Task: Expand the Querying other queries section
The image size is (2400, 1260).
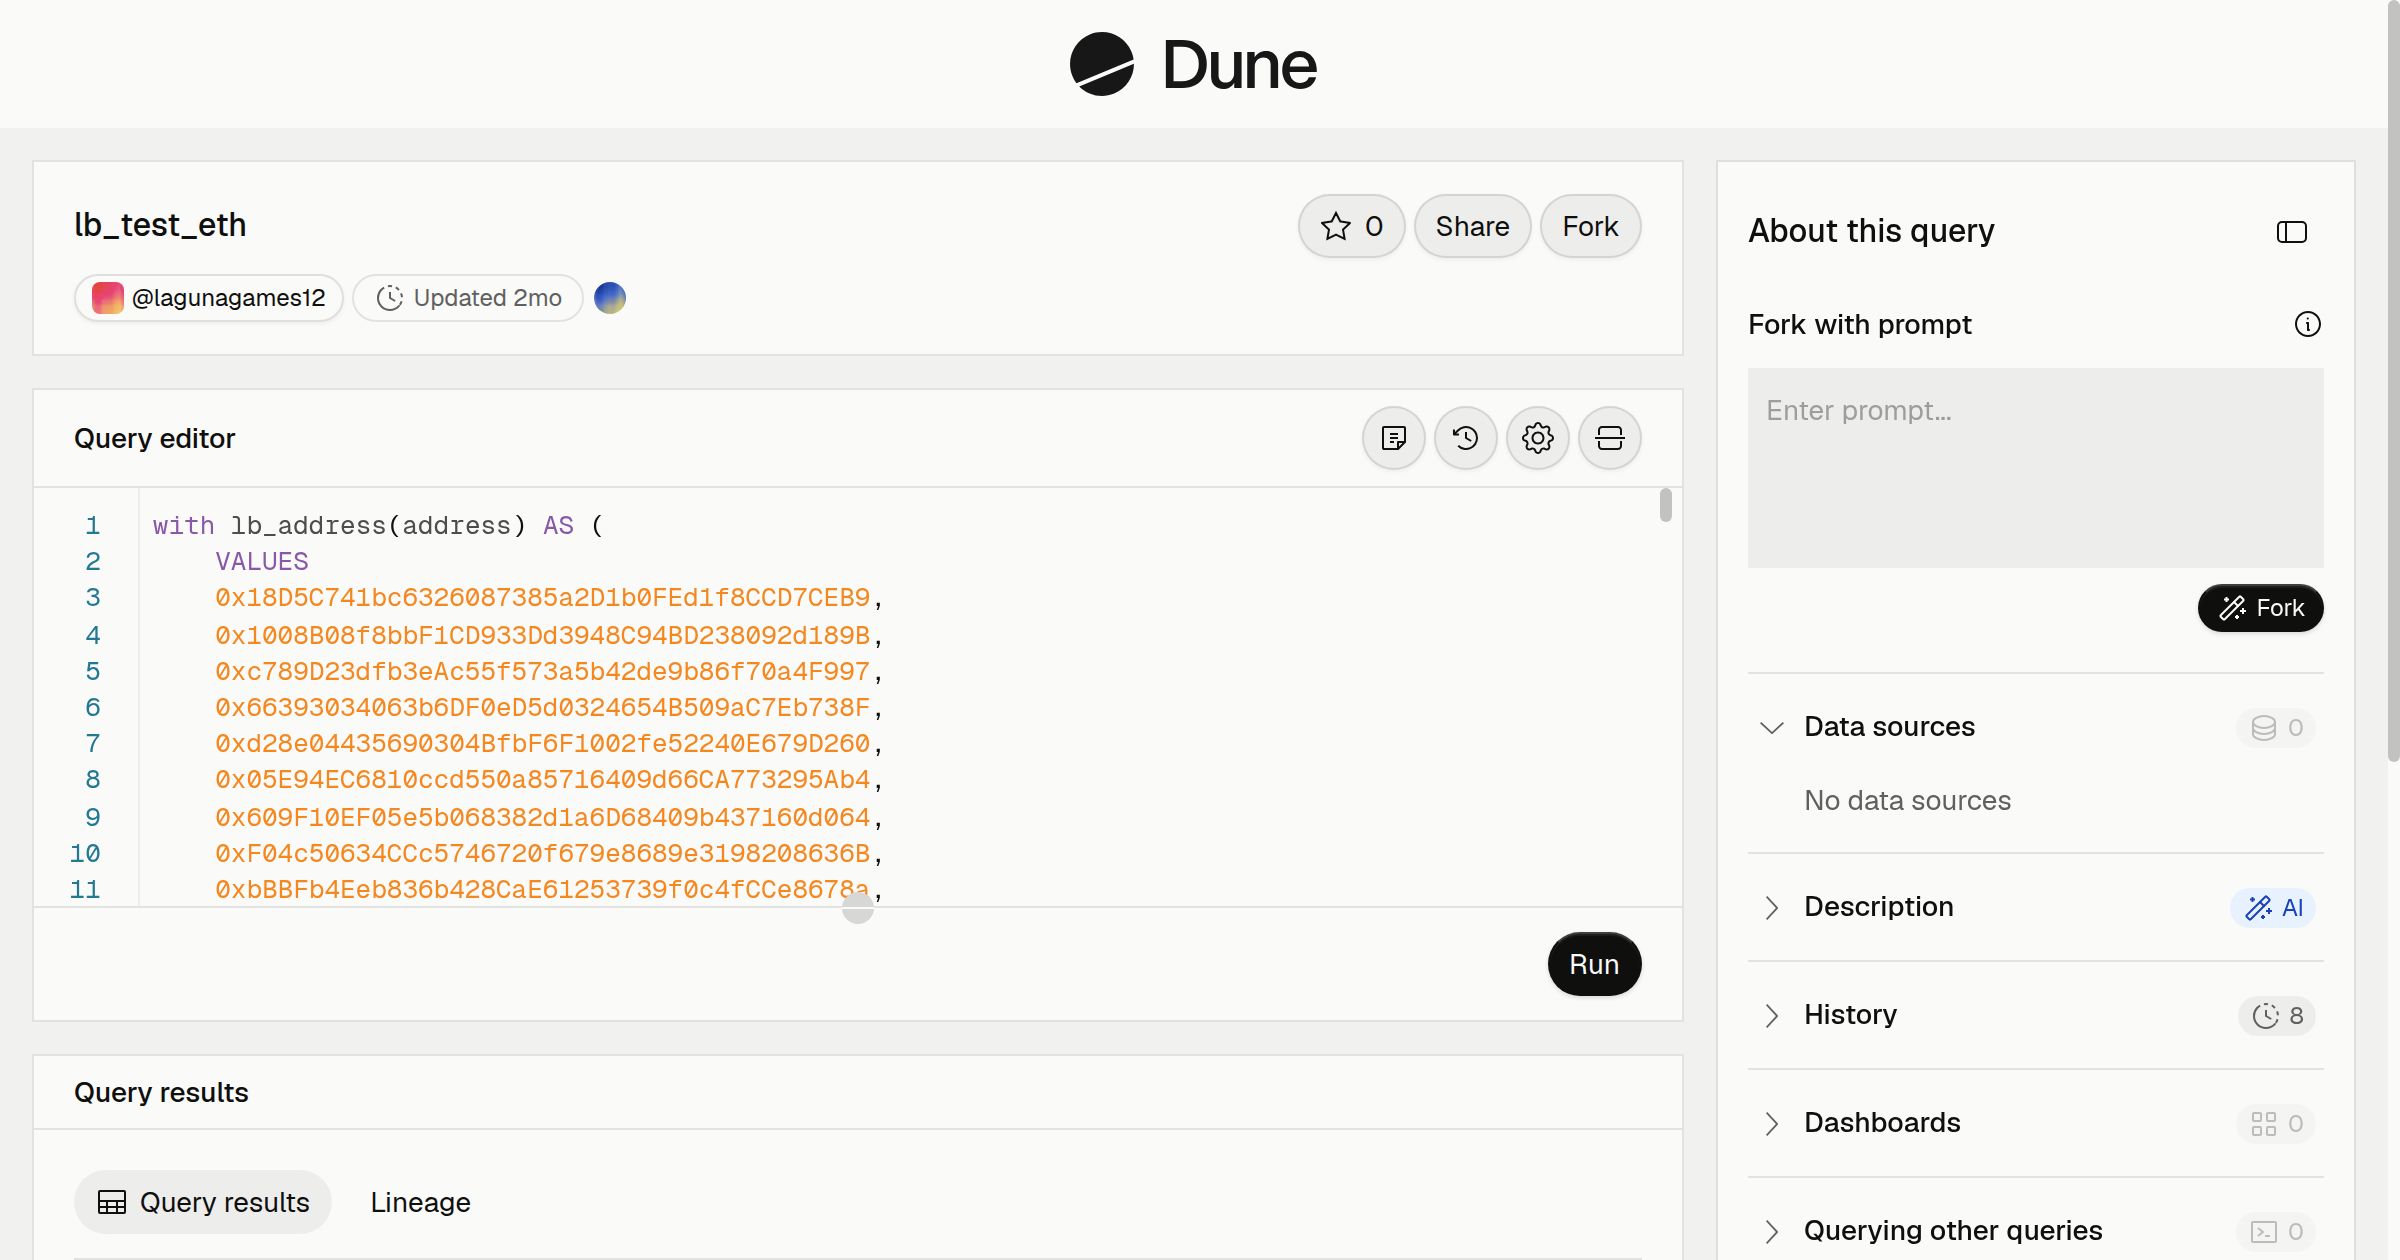Action: coord(1771,1231)
